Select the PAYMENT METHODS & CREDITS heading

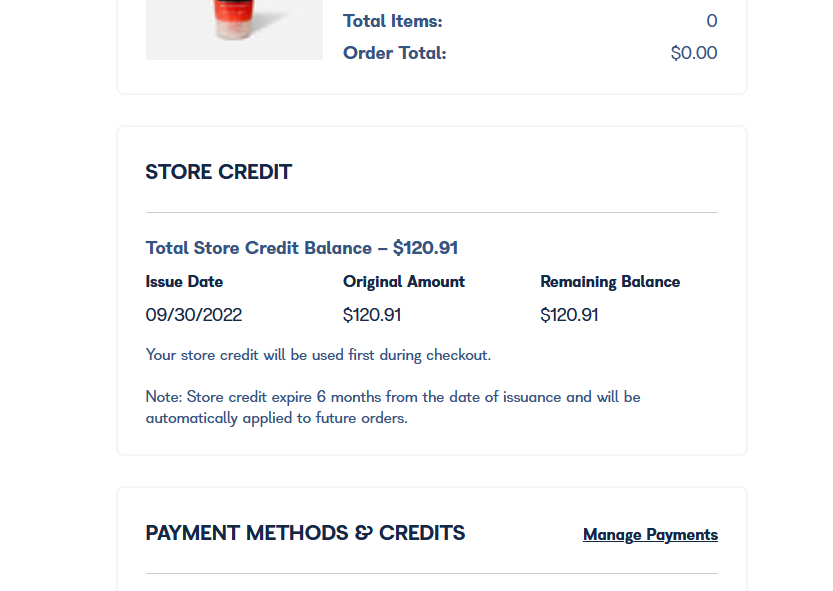click(x=305, y=532)
